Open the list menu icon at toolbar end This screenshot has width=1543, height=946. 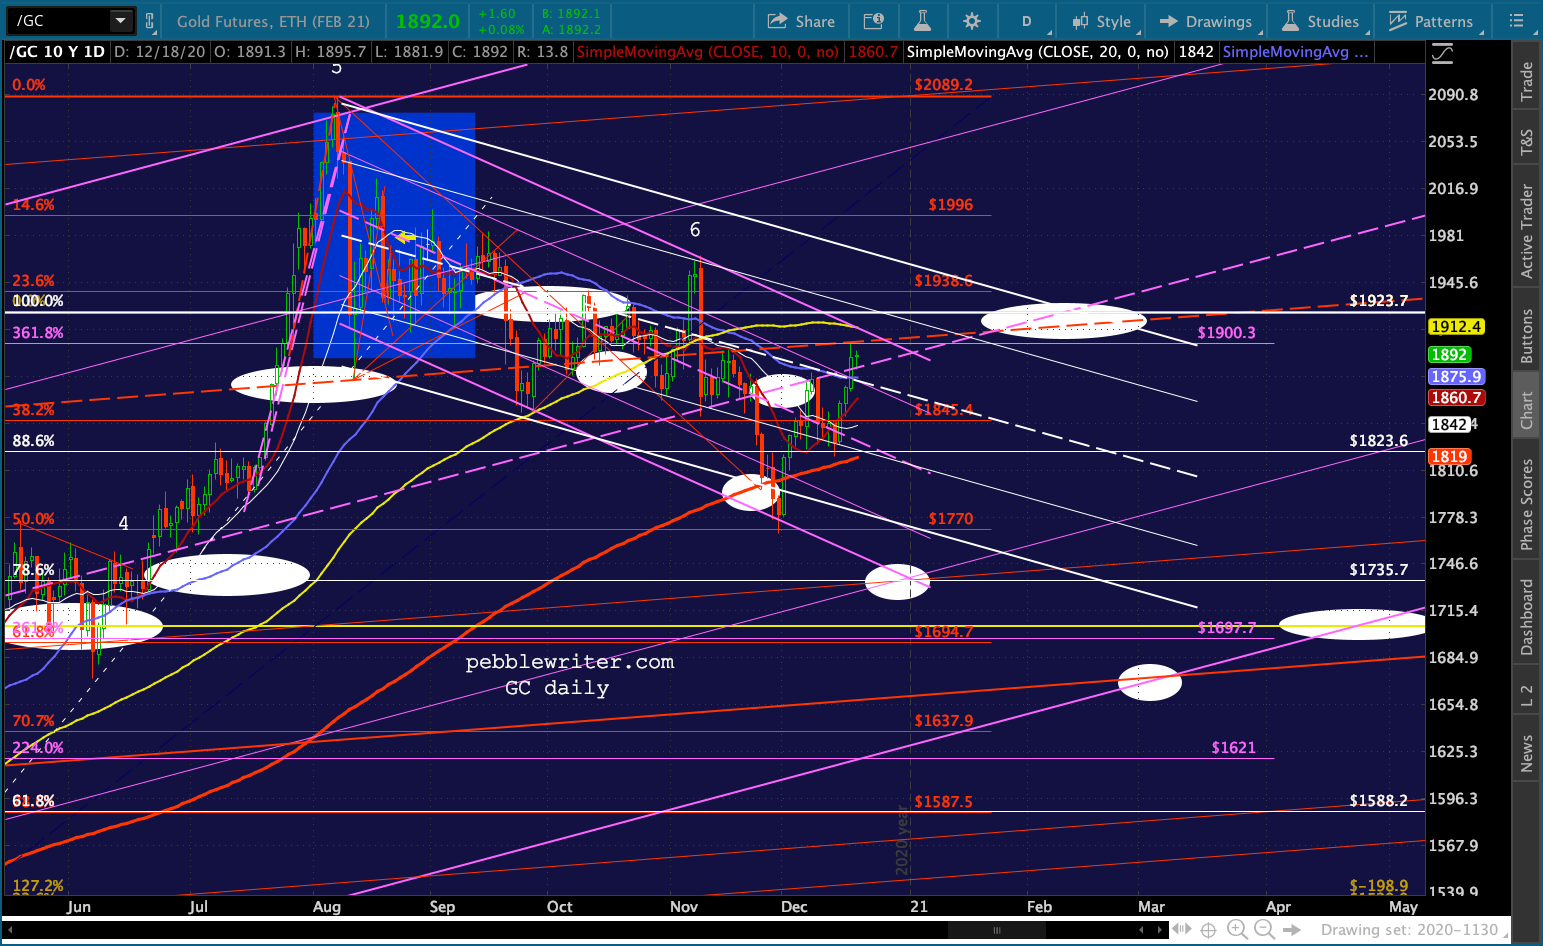coord(1517,21)
